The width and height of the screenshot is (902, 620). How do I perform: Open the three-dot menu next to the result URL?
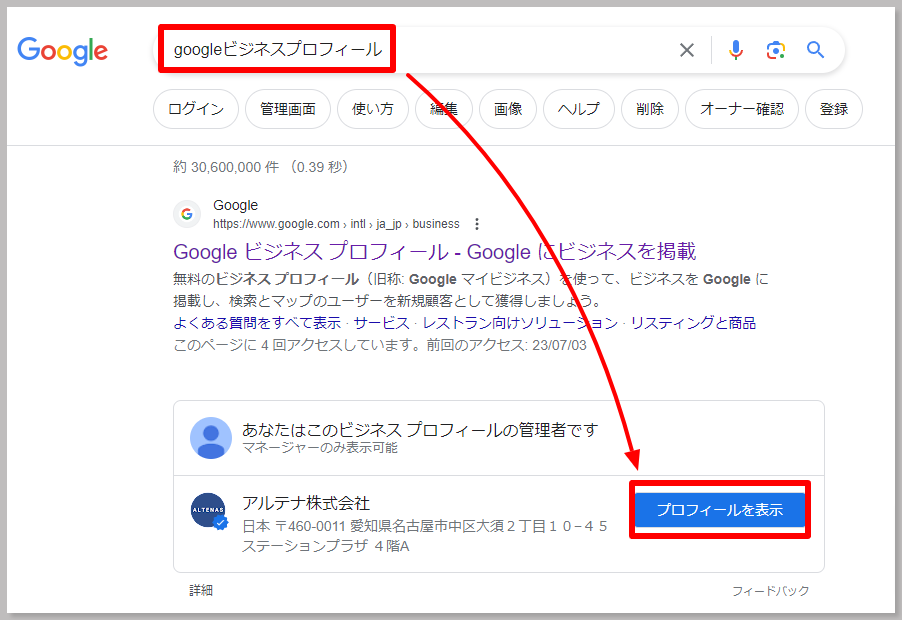pos(477,224)
